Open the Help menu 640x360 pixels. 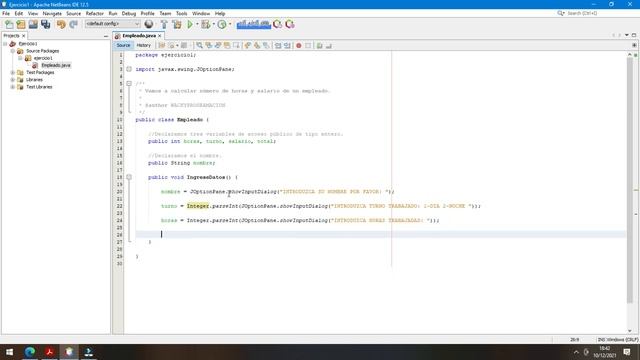(x=220, y=13)
